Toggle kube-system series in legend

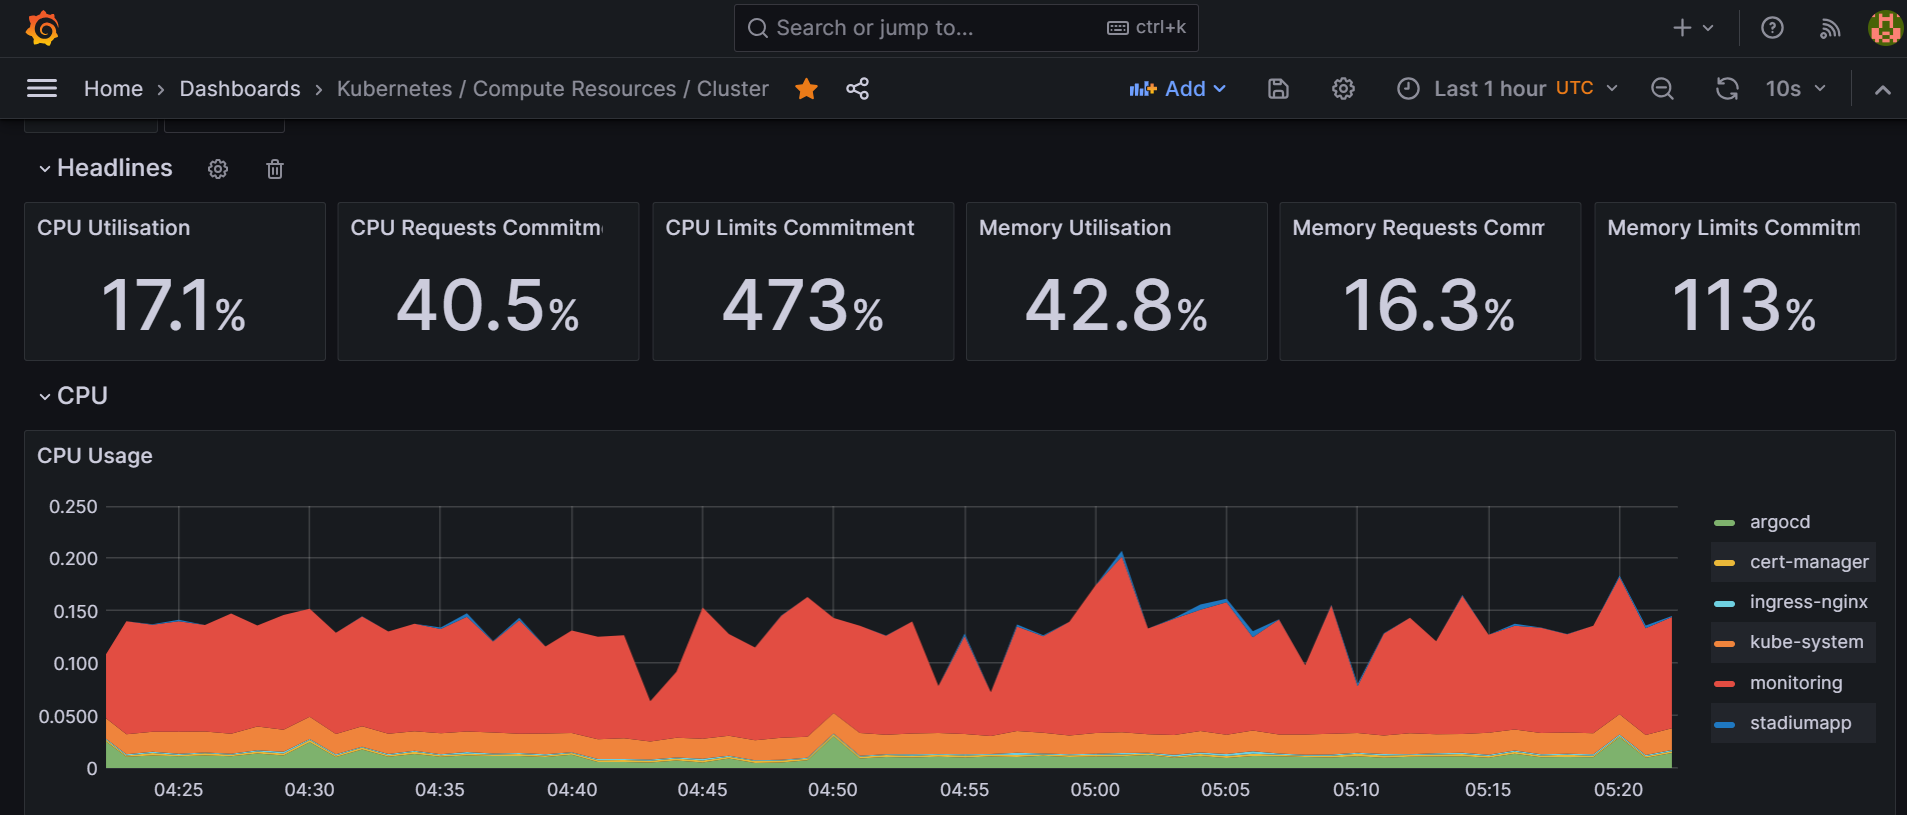point(1806,642)
